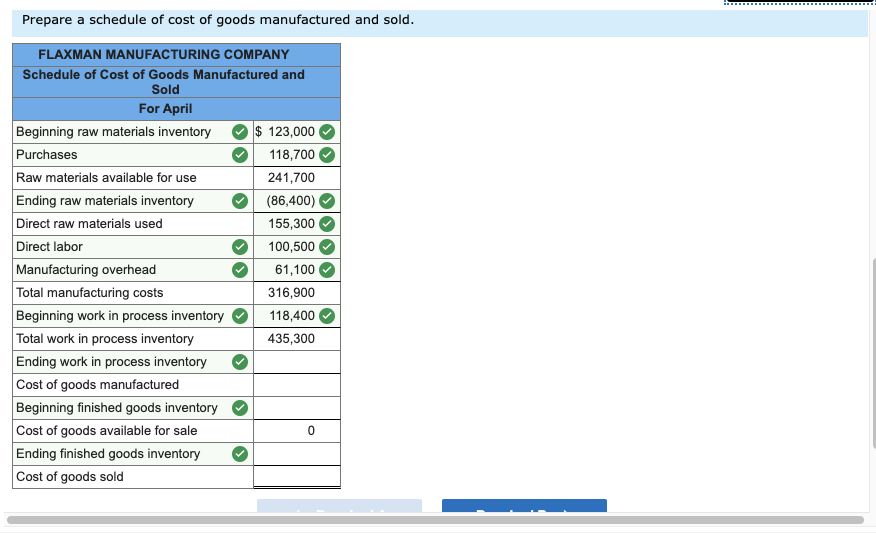The height and width of the screenshot is (535, 876).
Task: Click the Ending finished goods inventory amount field
Action: [x=297, y=453]
